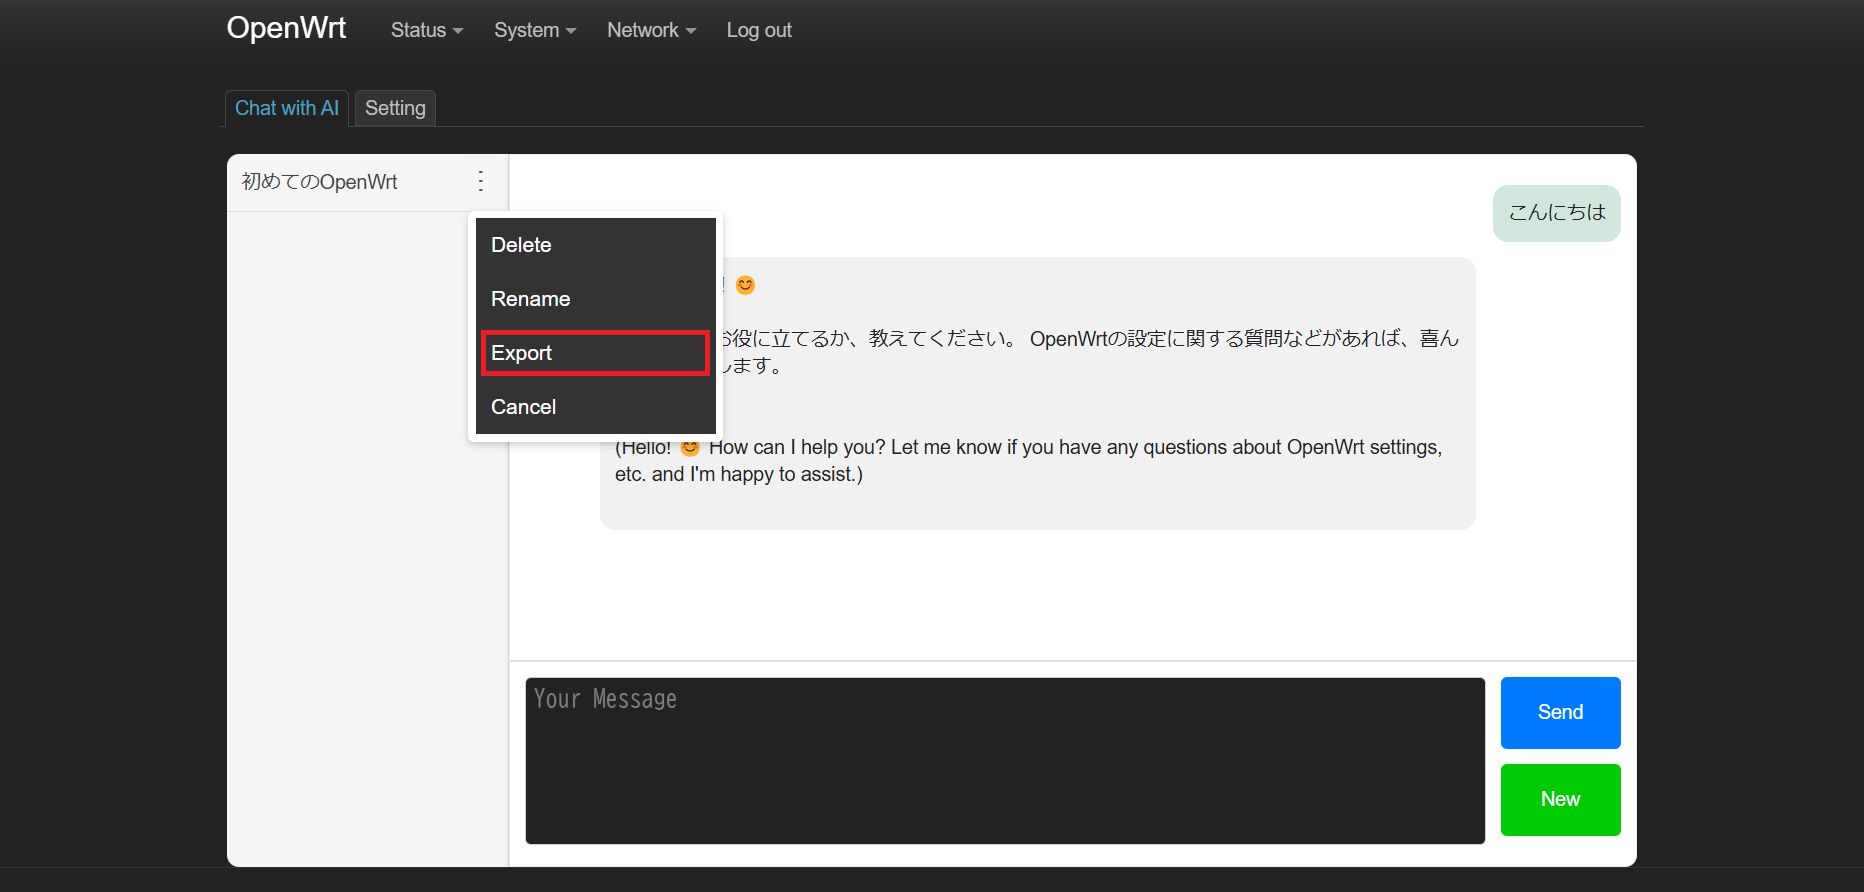This screenshot has width=1864, height=892.
Task: Choose Delete from the chat context menu
Action: click(x=596, y=245)
